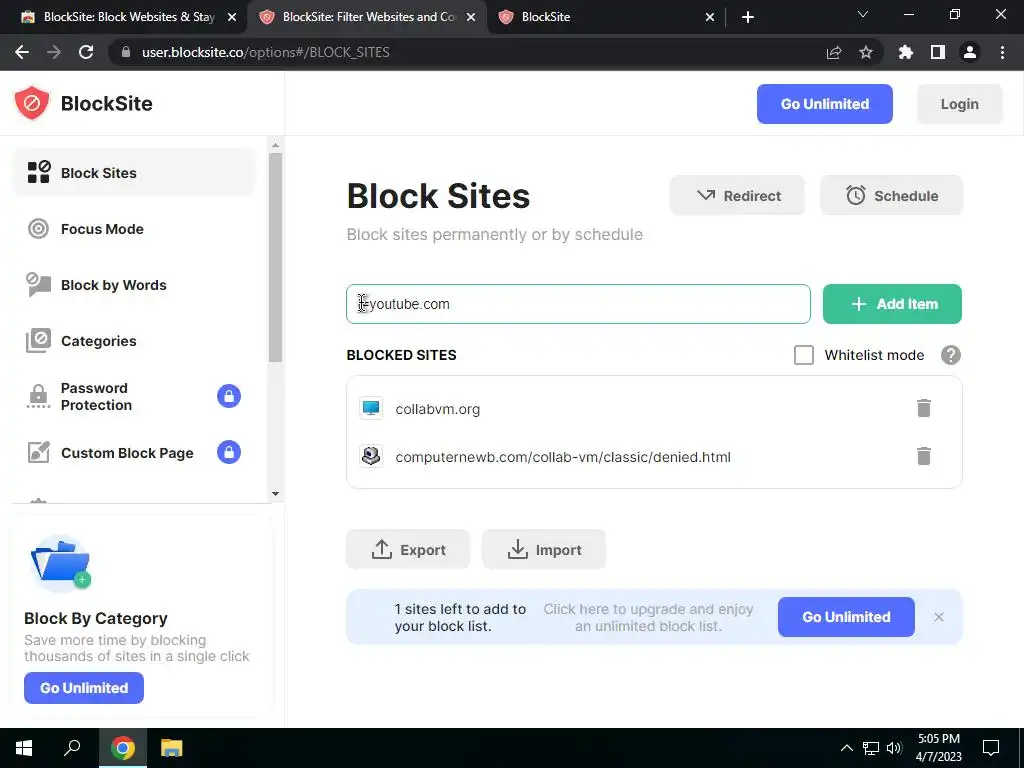Viewport: 1024px width, 768px height.
Task: Click the Block by Words speech icon
Action: (39, 285)
